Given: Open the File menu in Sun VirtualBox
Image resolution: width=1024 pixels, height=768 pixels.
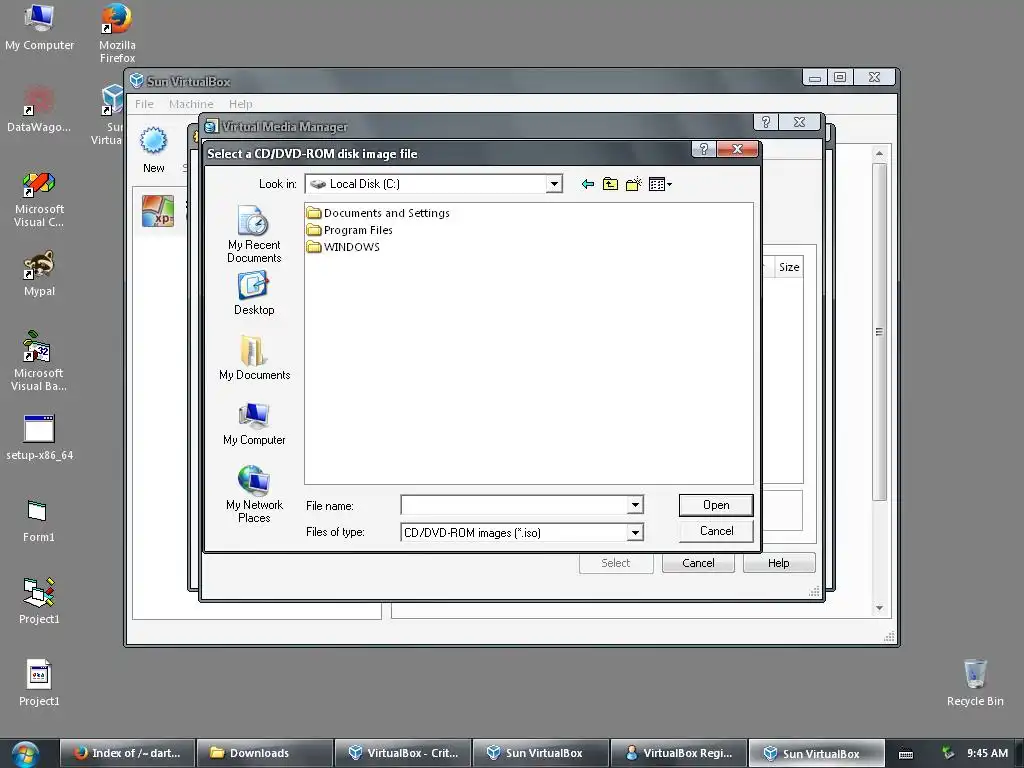Looking at the screenshot, I should 144,104.
